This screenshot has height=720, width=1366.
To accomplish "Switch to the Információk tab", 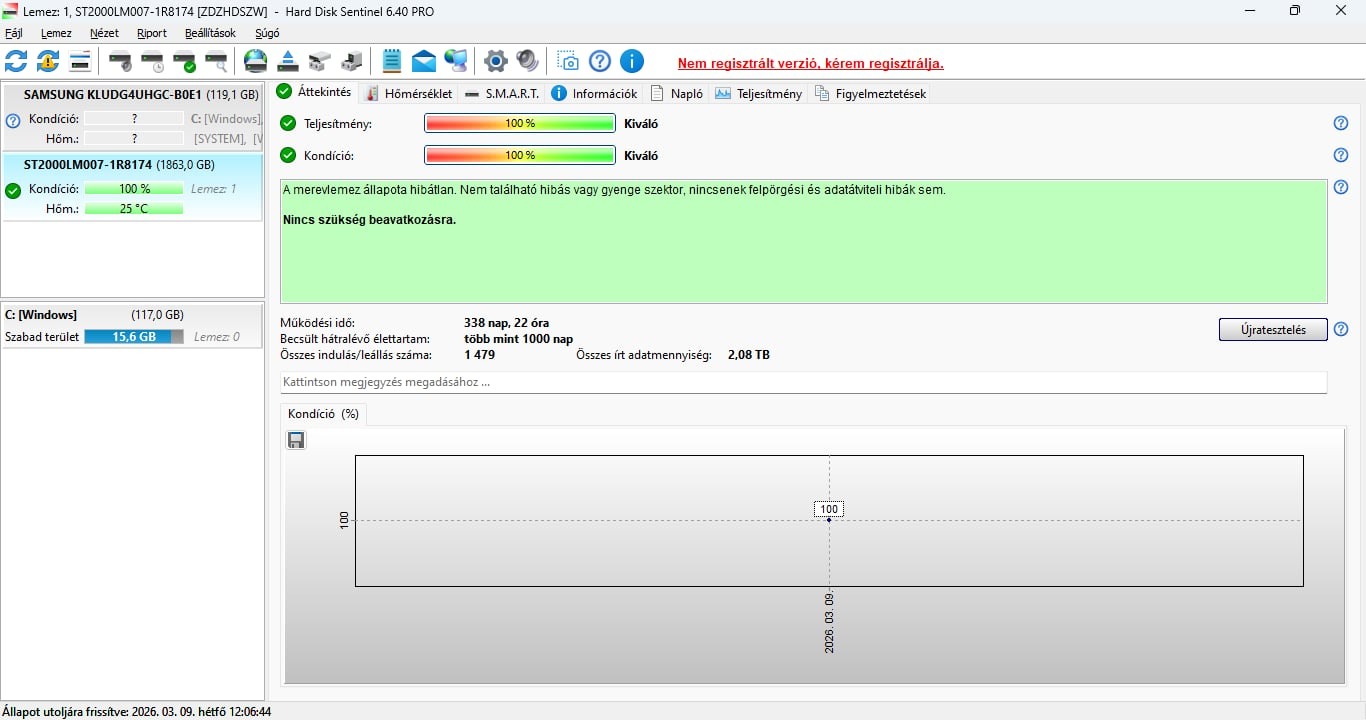I will 594,93.
